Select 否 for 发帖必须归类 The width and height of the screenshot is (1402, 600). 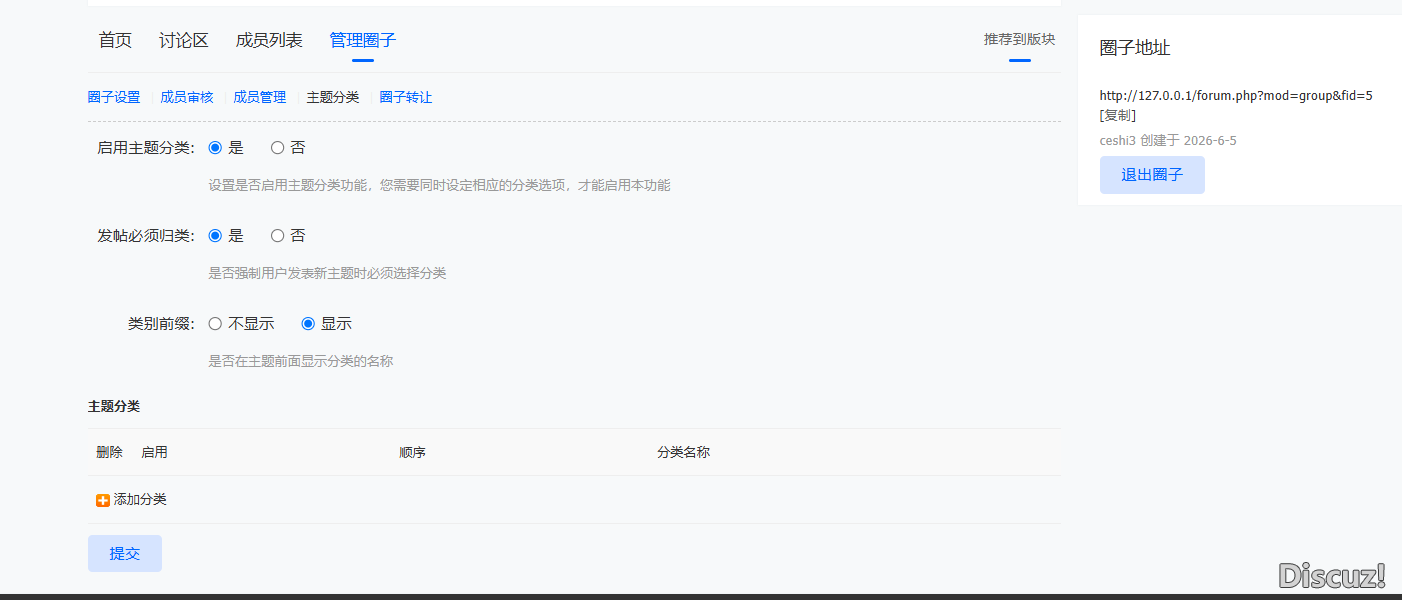click(x=278, y=236)
